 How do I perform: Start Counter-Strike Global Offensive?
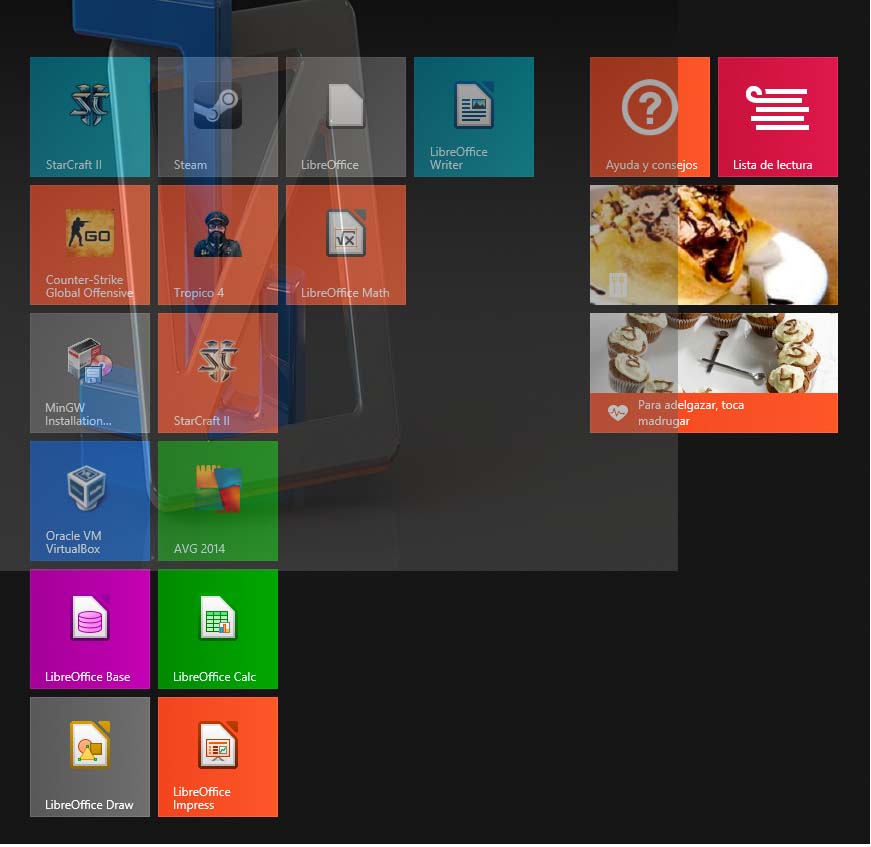(x=90, y=245)
